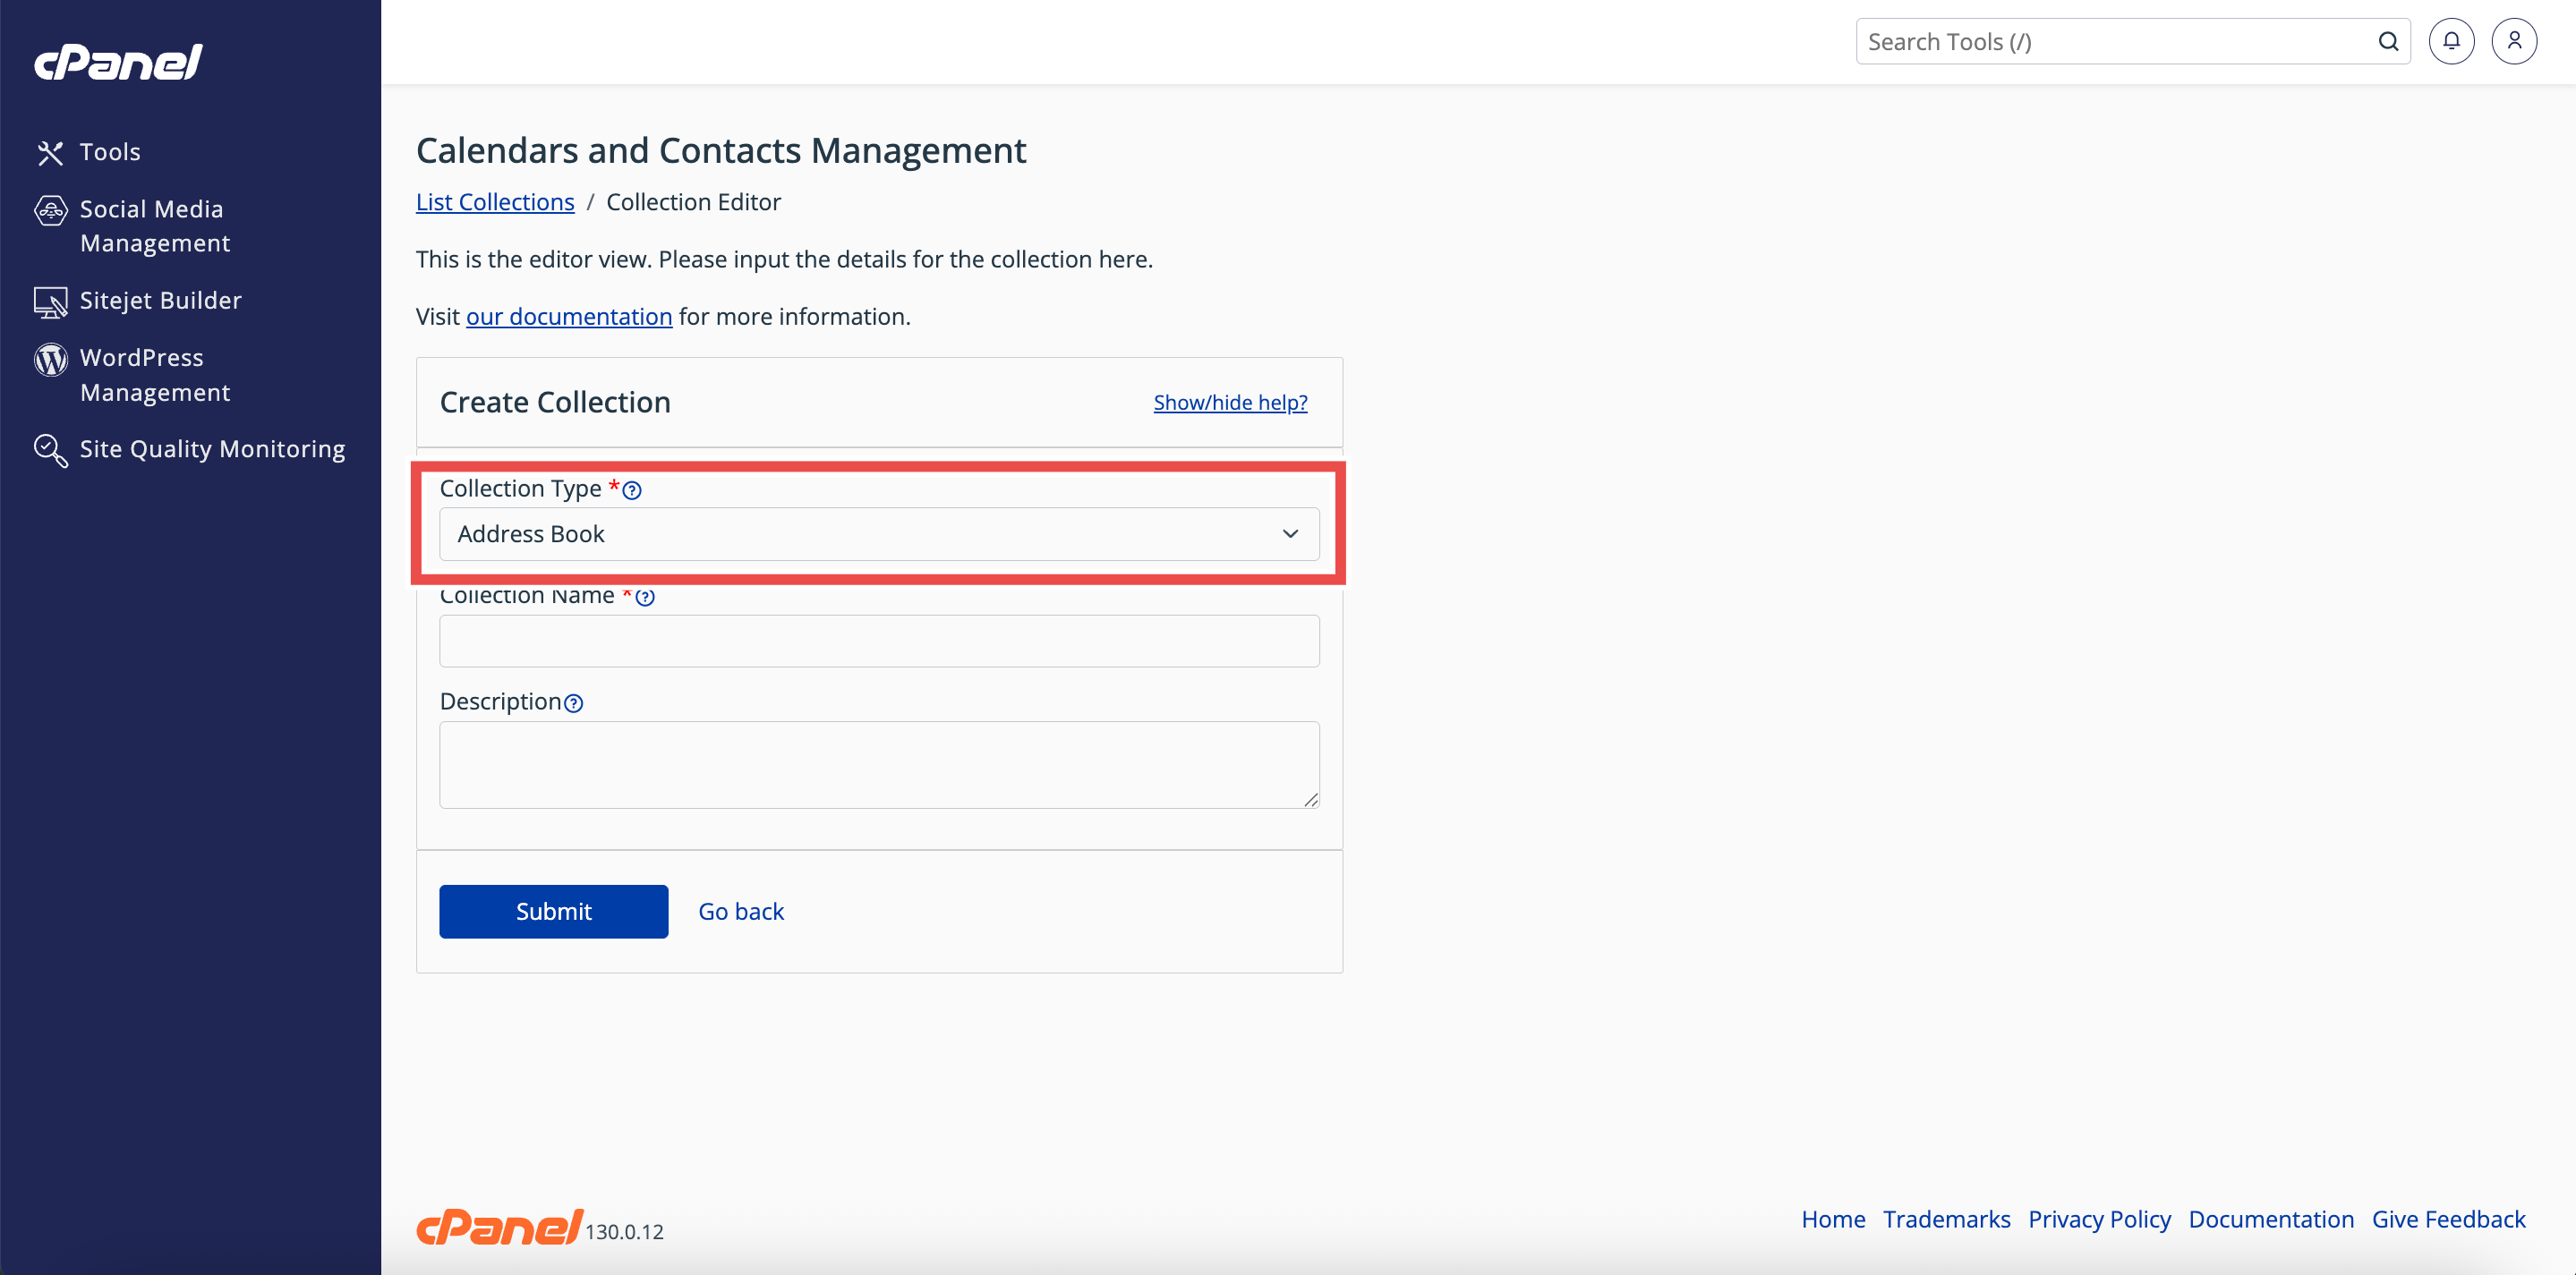Screen dimensions: 2576x1275
Task: Click the cPanel logo in sidebar
Action: tap(118, 62)
